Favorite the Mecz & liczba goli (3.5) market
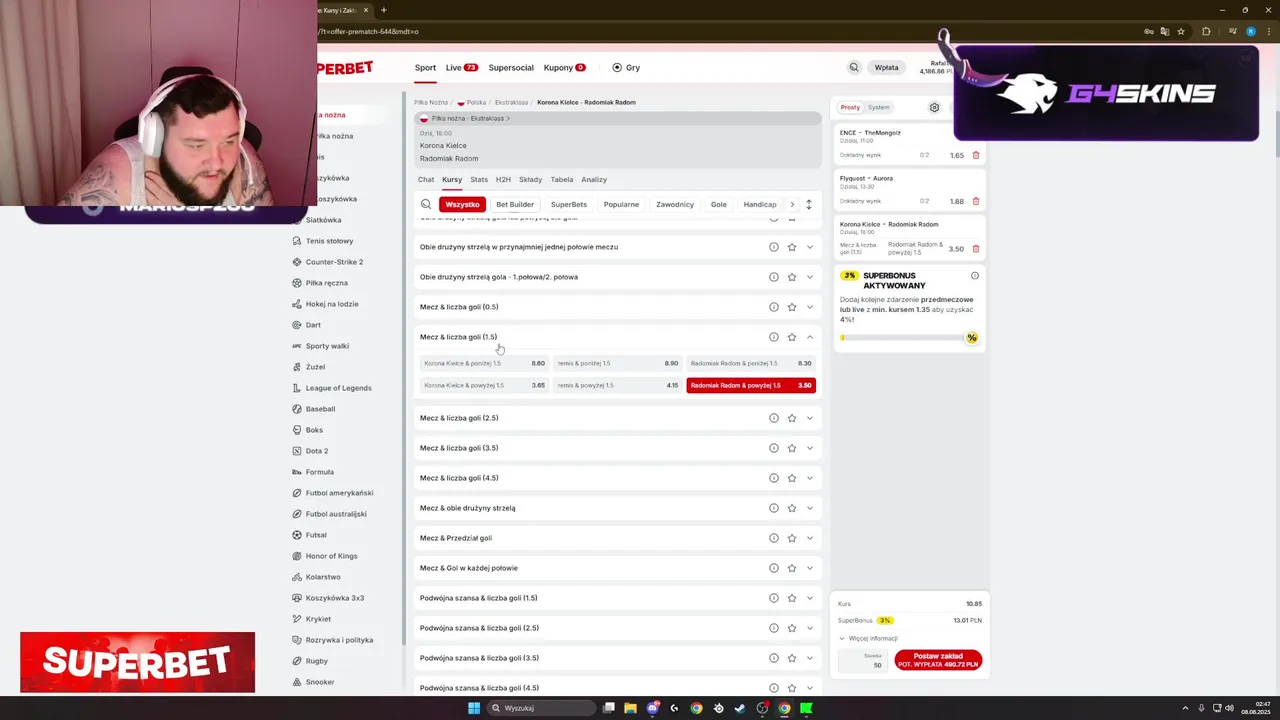The width and height of the screenshot is (1280, 720). coord(792,448)
